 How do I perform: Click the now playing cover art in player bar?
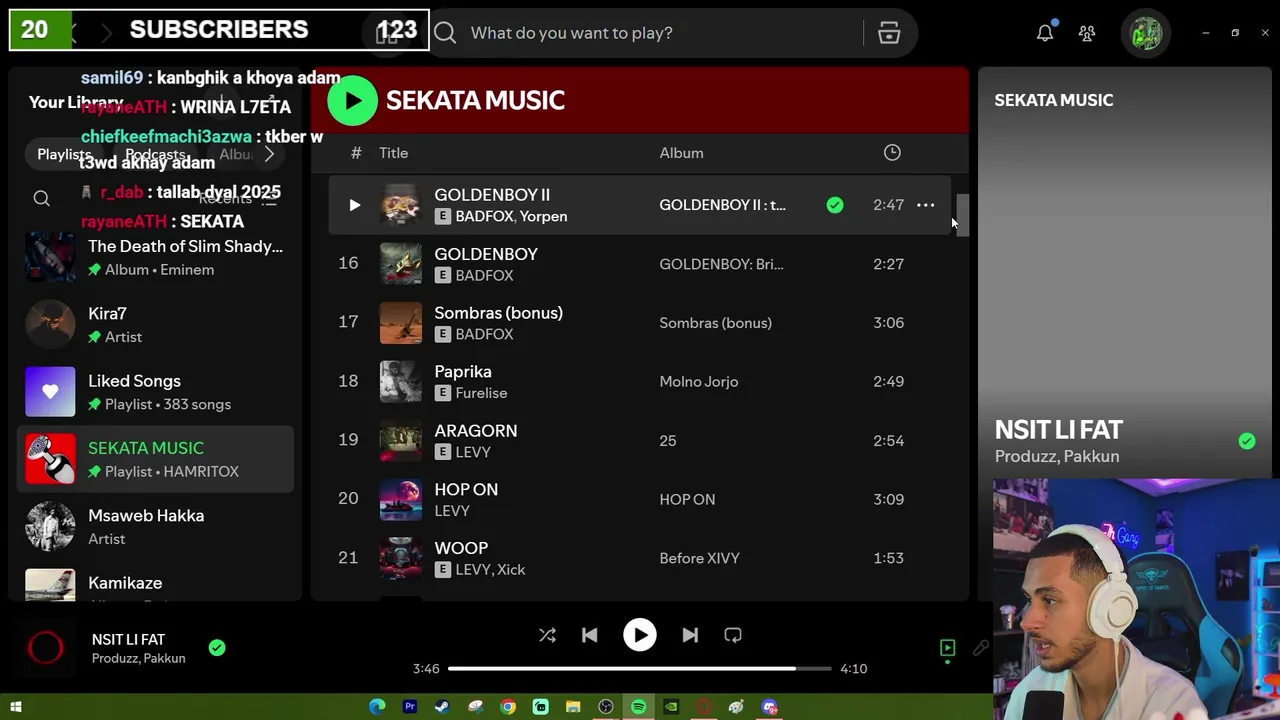click(x=46, y=648)
